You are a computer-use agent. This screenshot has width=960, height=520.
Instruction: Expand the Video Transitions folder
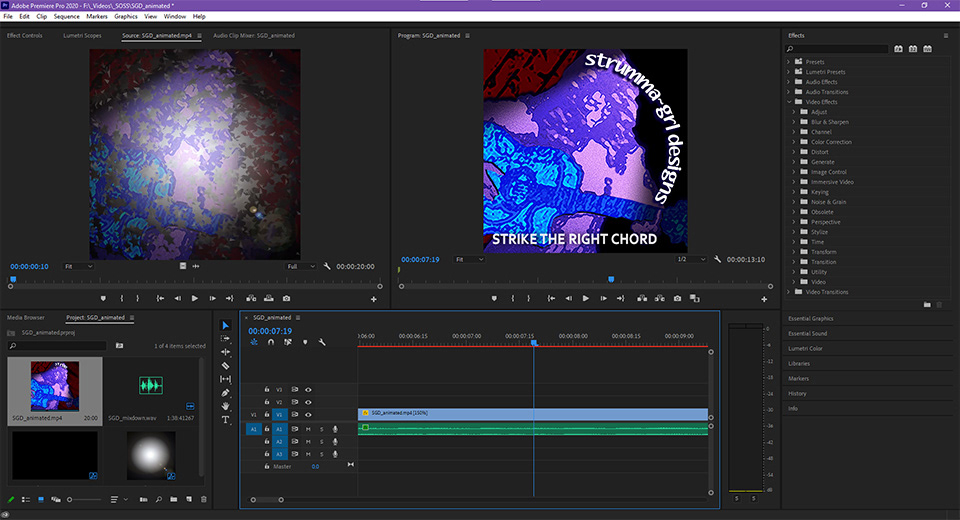coord(789,292)
